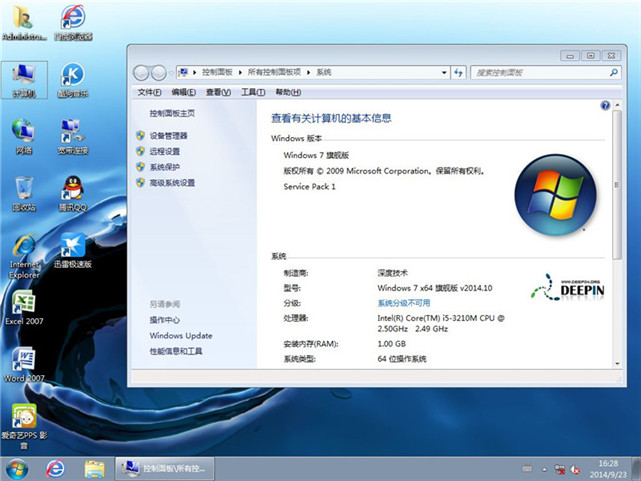Open 设备管理器 link
641x481 pixels.
click(168, 136)
